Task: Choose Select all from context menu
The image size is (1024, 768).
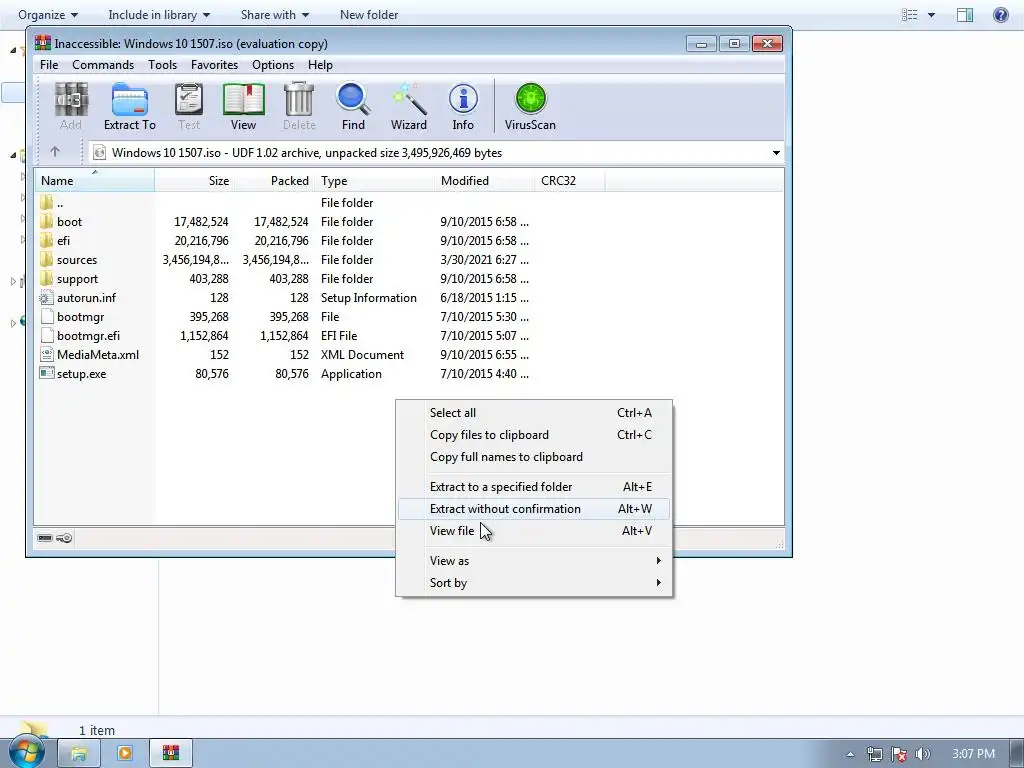Action: click(534, 413)
